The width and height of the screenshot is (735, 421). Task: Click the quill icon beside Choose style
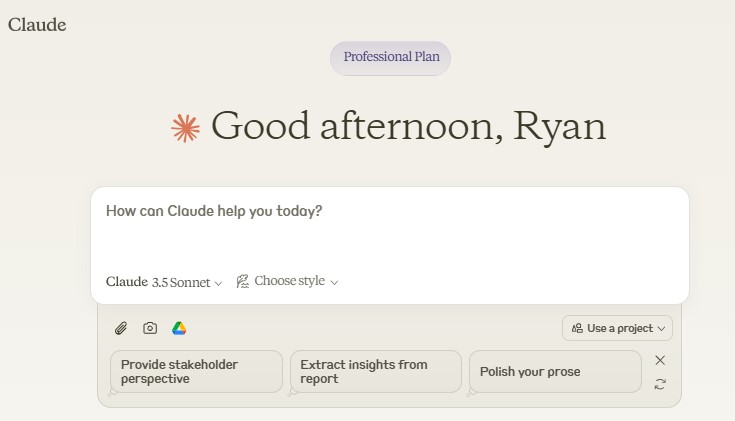242,282
